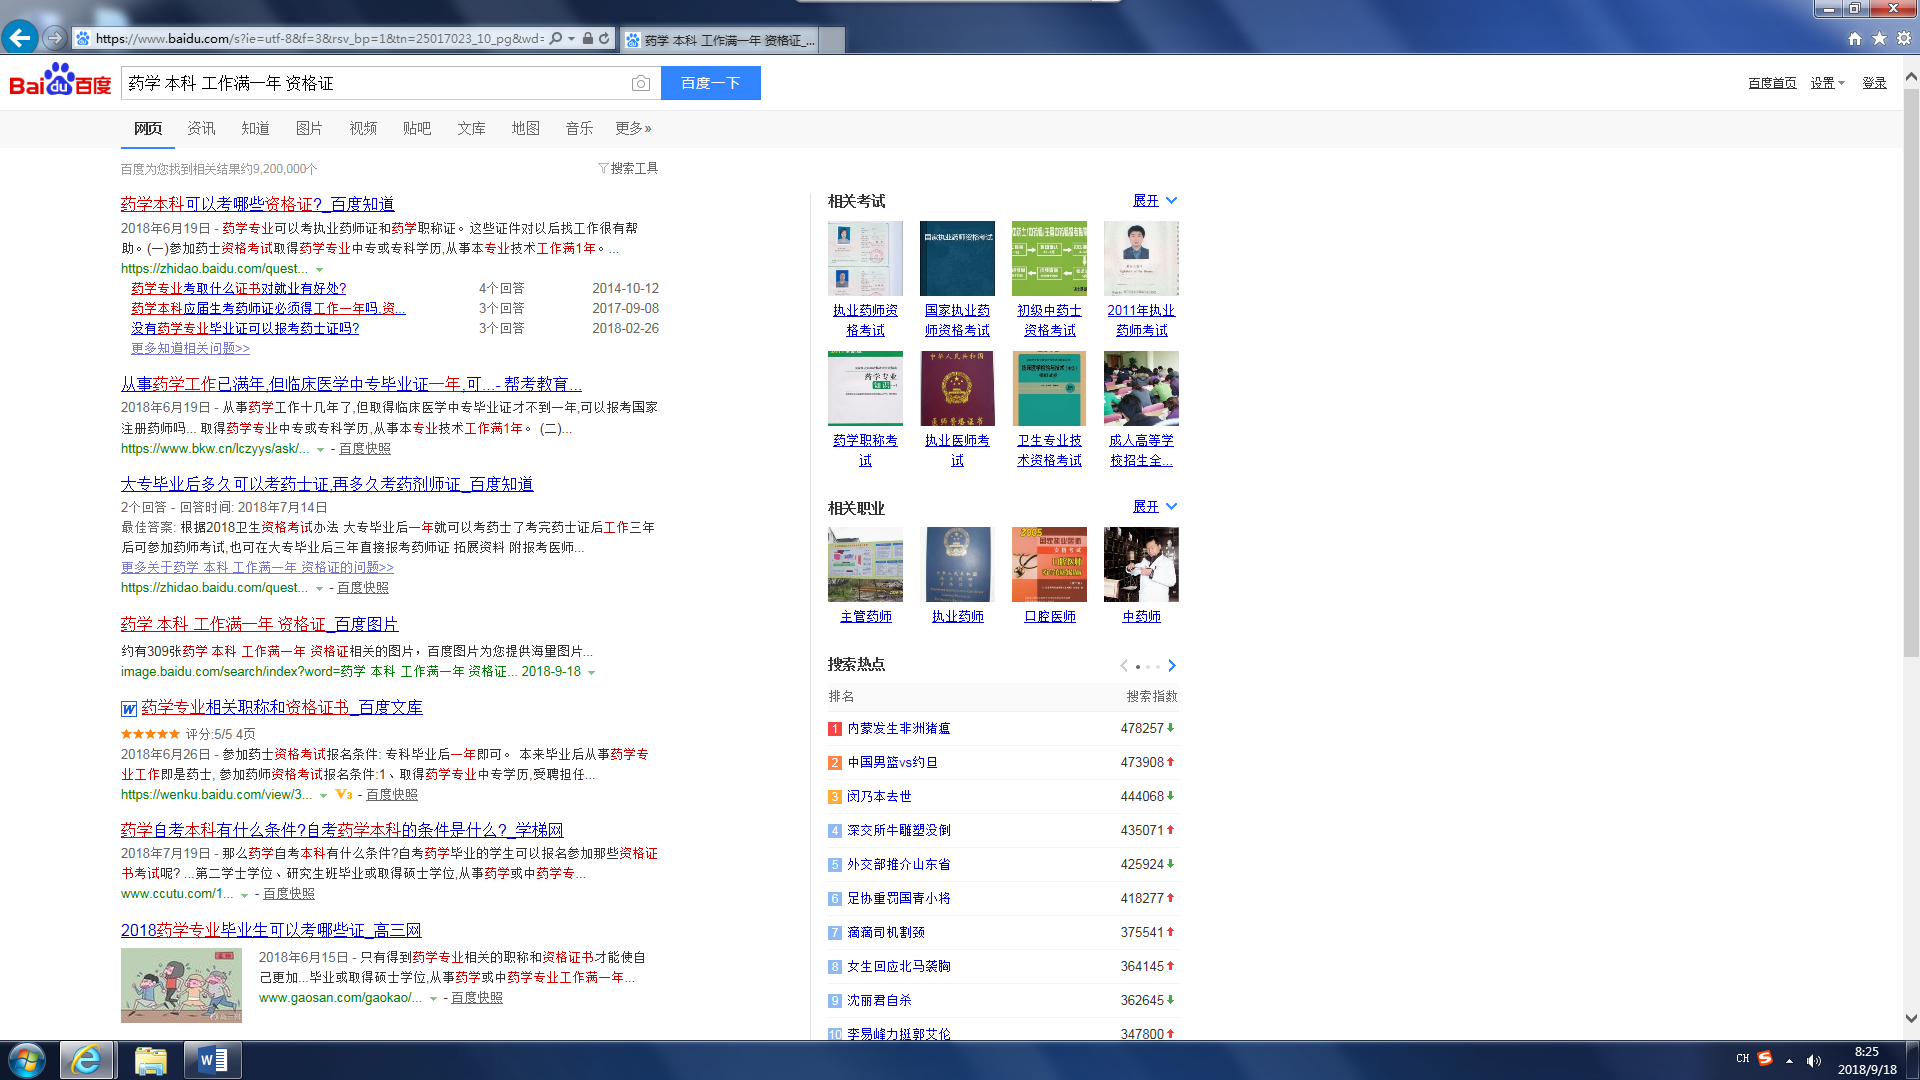Open 百度快照 for 学梯网 result
The width and height of the screenshot is (1920, 1080).
tap(289, 894)
